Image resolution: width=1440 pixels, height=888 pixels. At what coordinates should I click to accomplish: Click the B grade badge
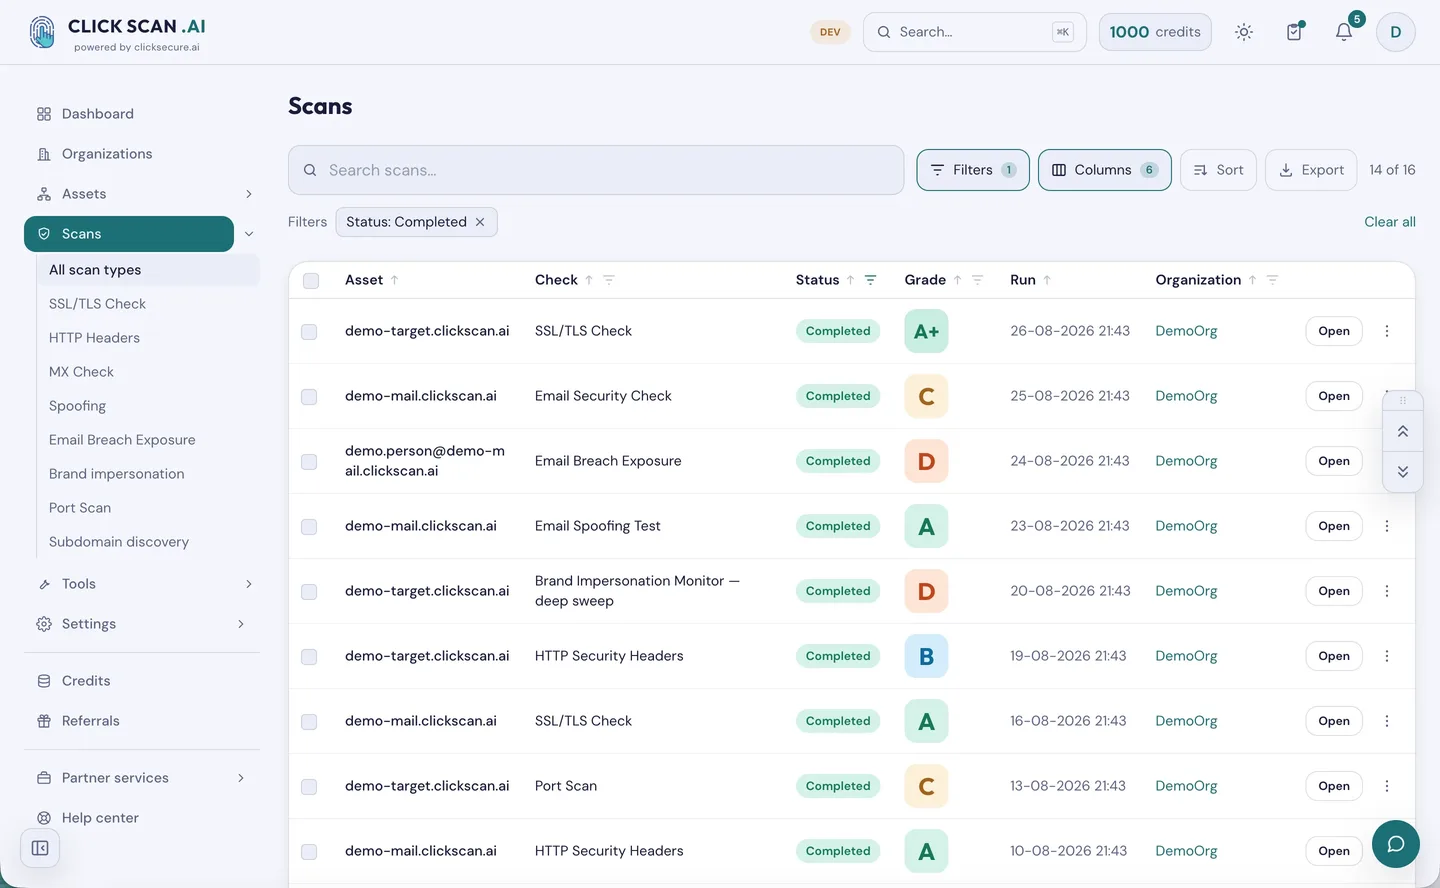tap(926, 656)
